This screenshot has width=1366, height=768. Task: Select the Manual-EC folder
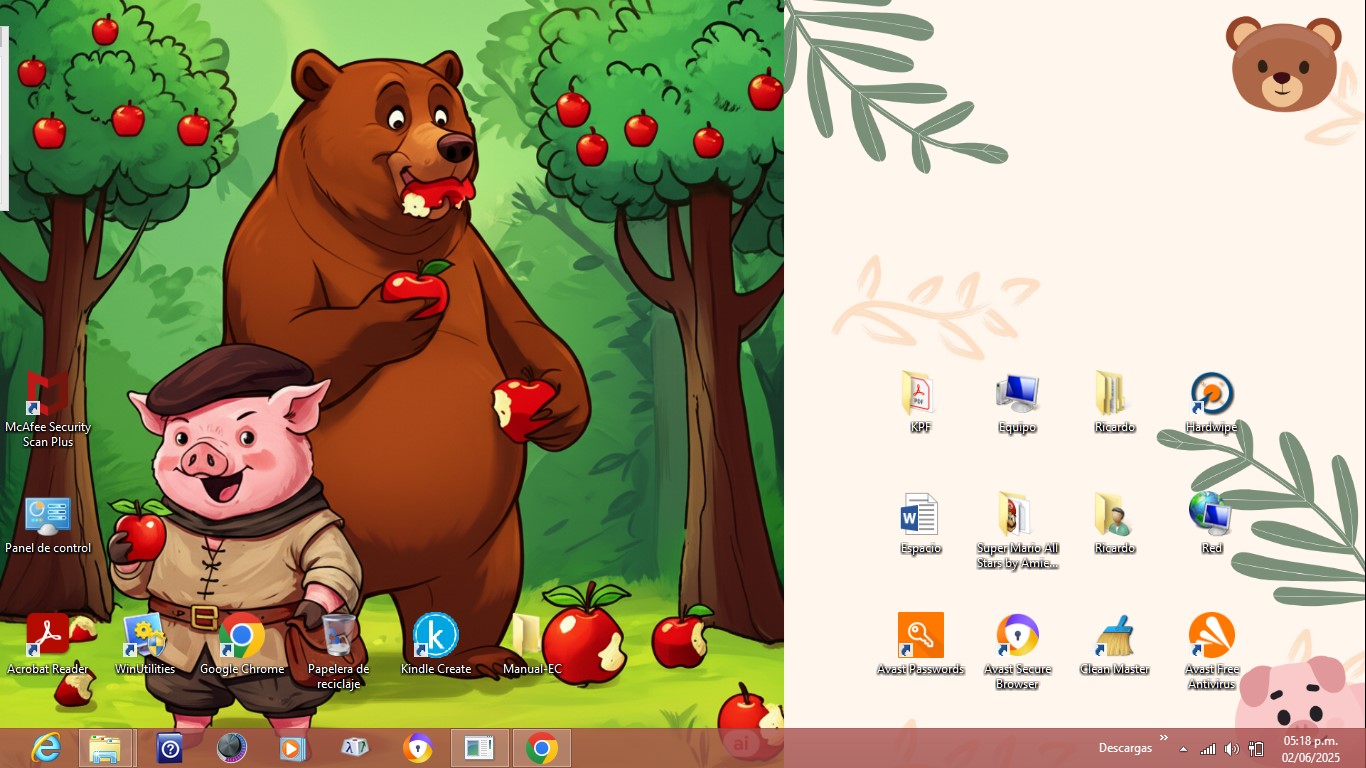(x=531, y=645)
